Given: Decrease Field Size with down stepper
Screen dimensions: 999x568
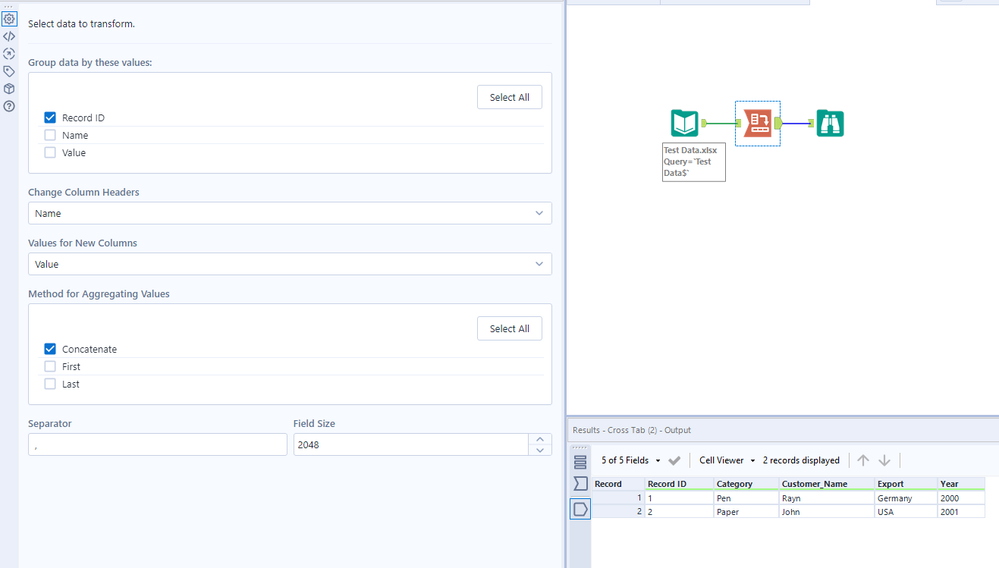Looking at the screenshot, I should point(540,450).
